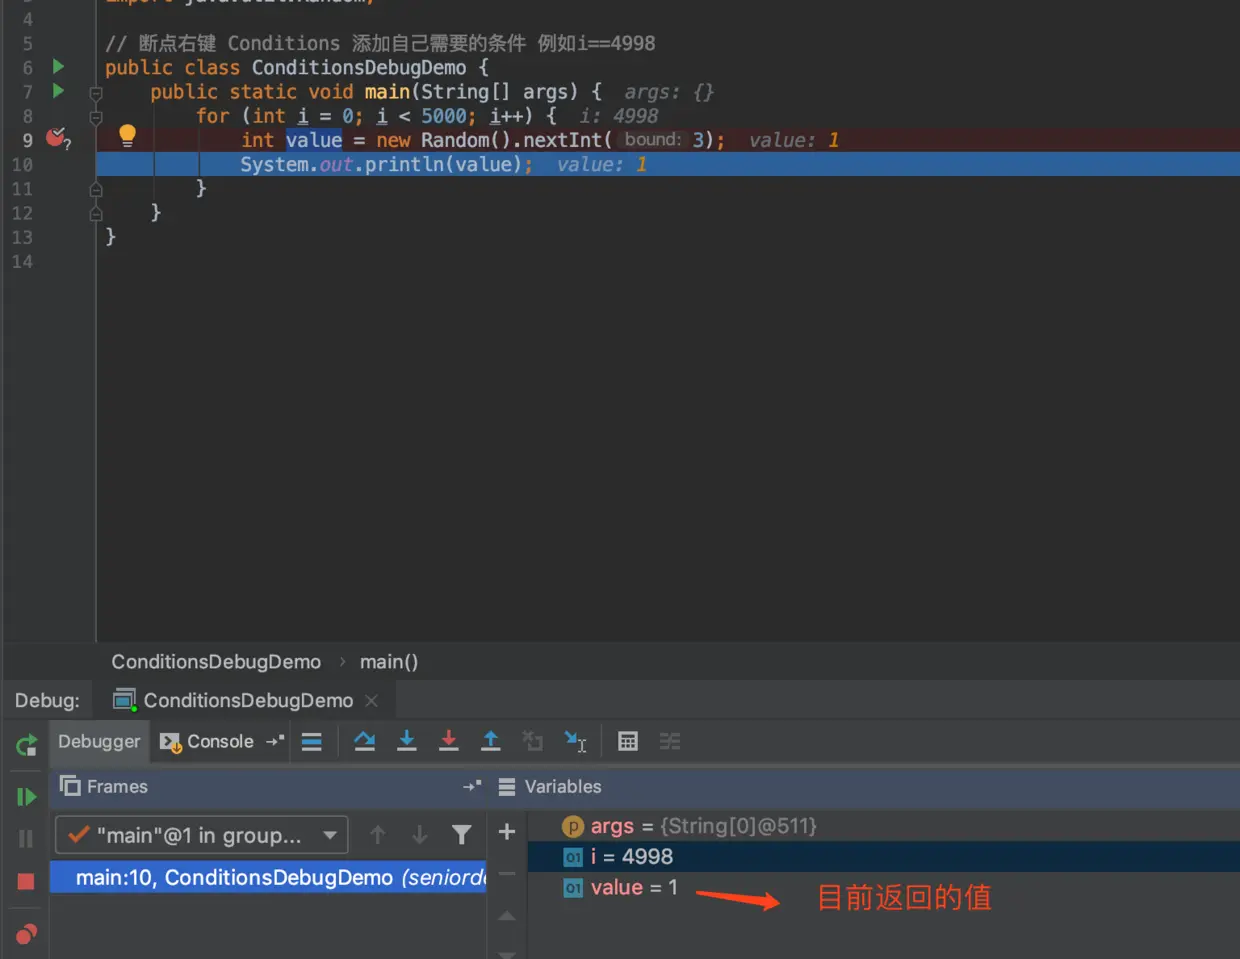Click hide icon in Frames header

click(472, 787)
